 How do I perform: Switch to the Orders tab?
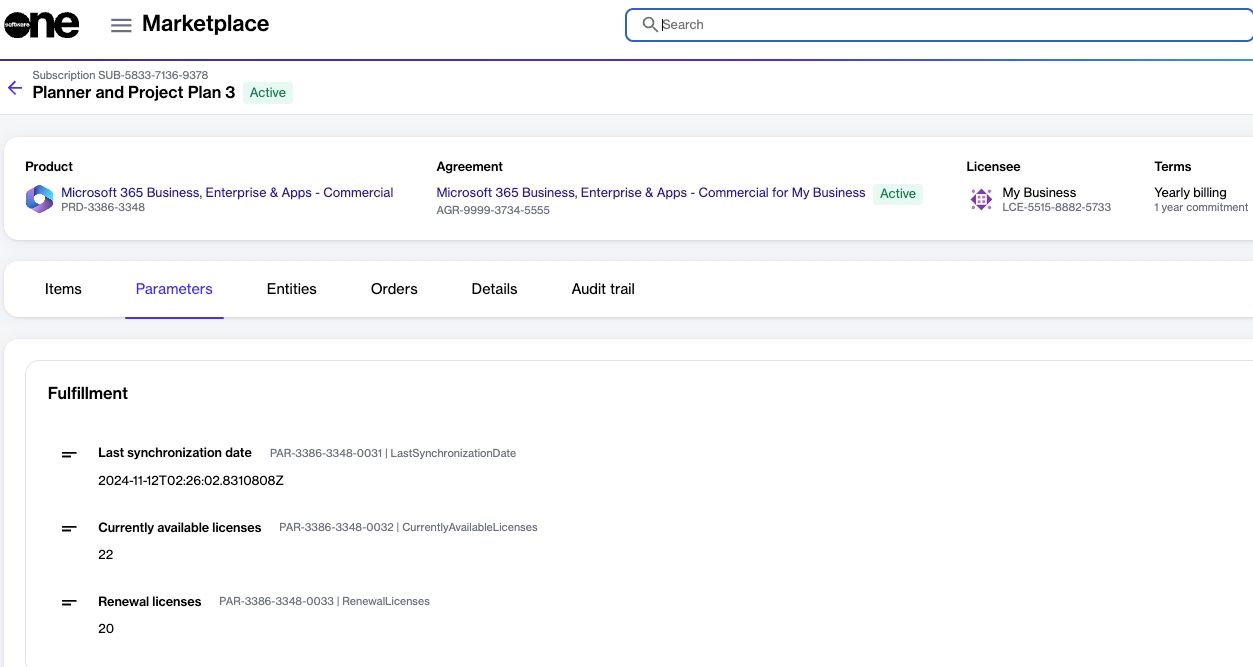pos(394,289)
